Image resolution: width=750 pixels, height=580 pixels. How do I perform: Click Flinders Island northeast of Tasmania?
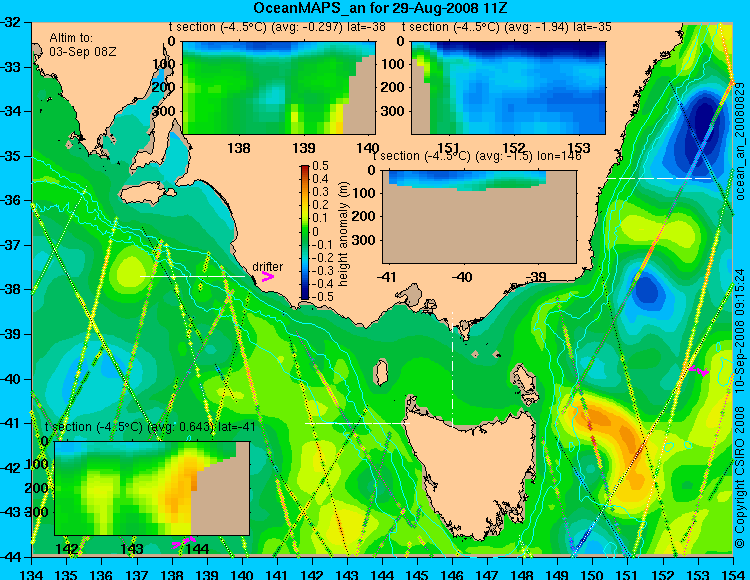click(525, 380)
